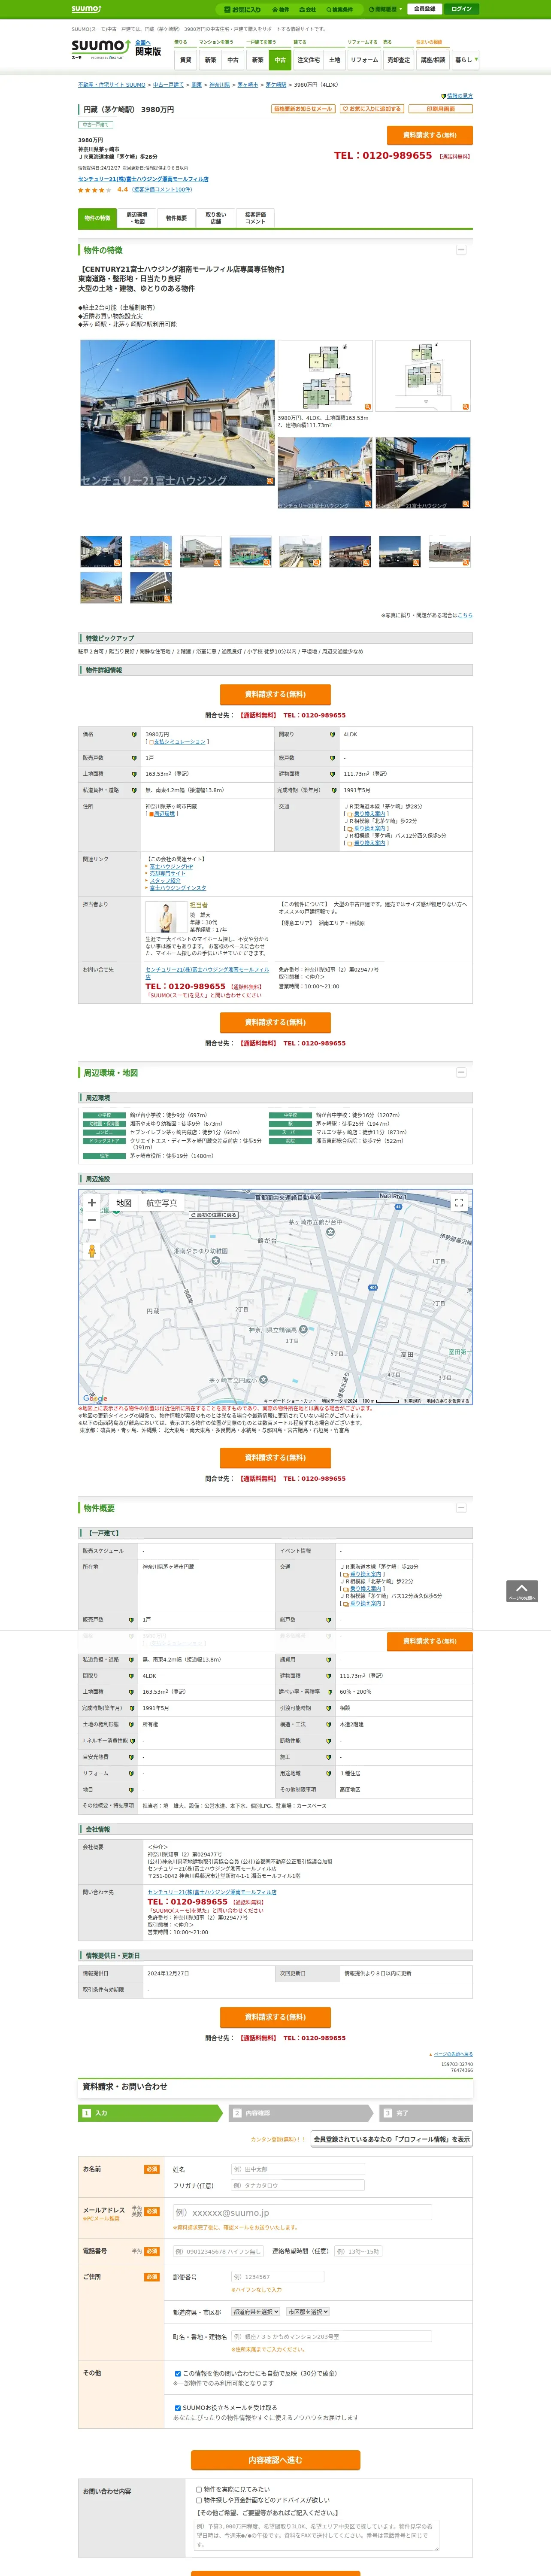Open the 物件 list in the top bar
This screenshot has height=2576, width=551.
[281, 9]
